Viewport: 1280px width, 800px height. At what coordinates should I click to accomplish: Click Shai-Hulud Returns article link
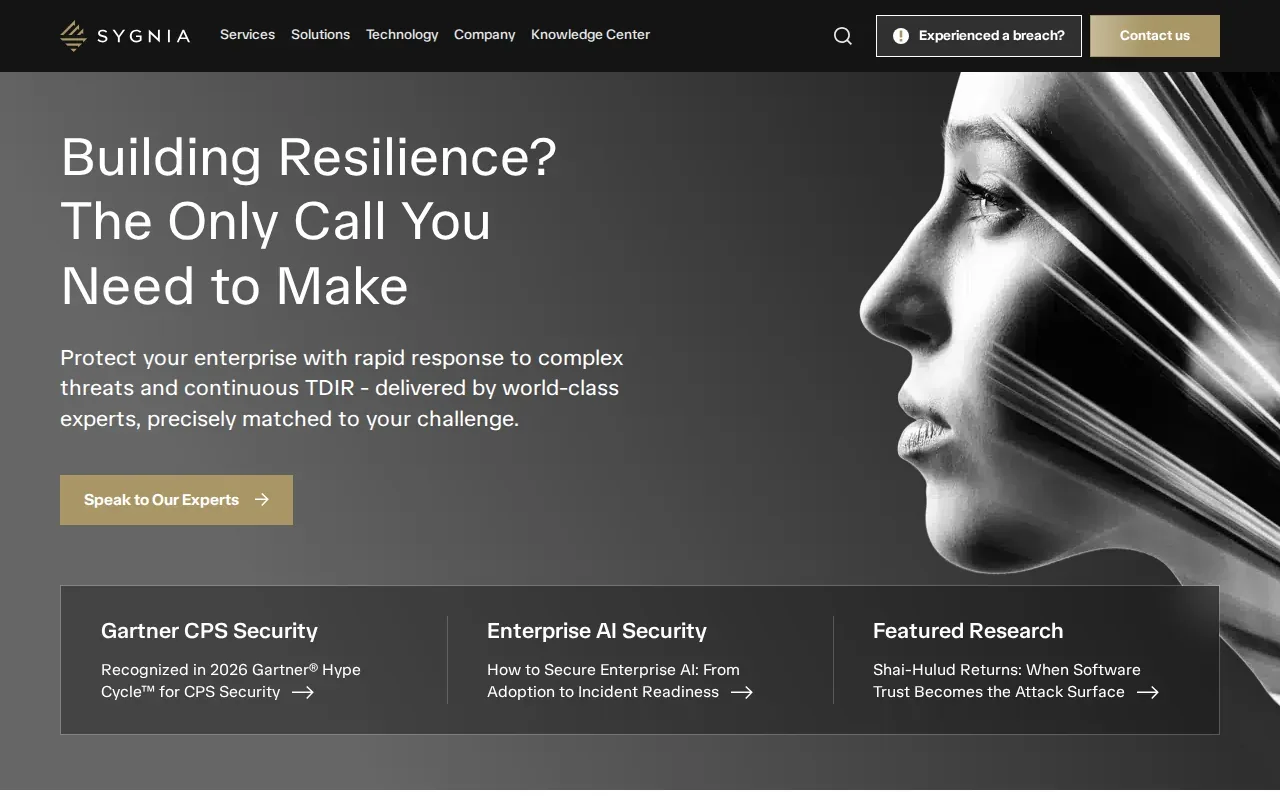click(x=1016, y=681)
